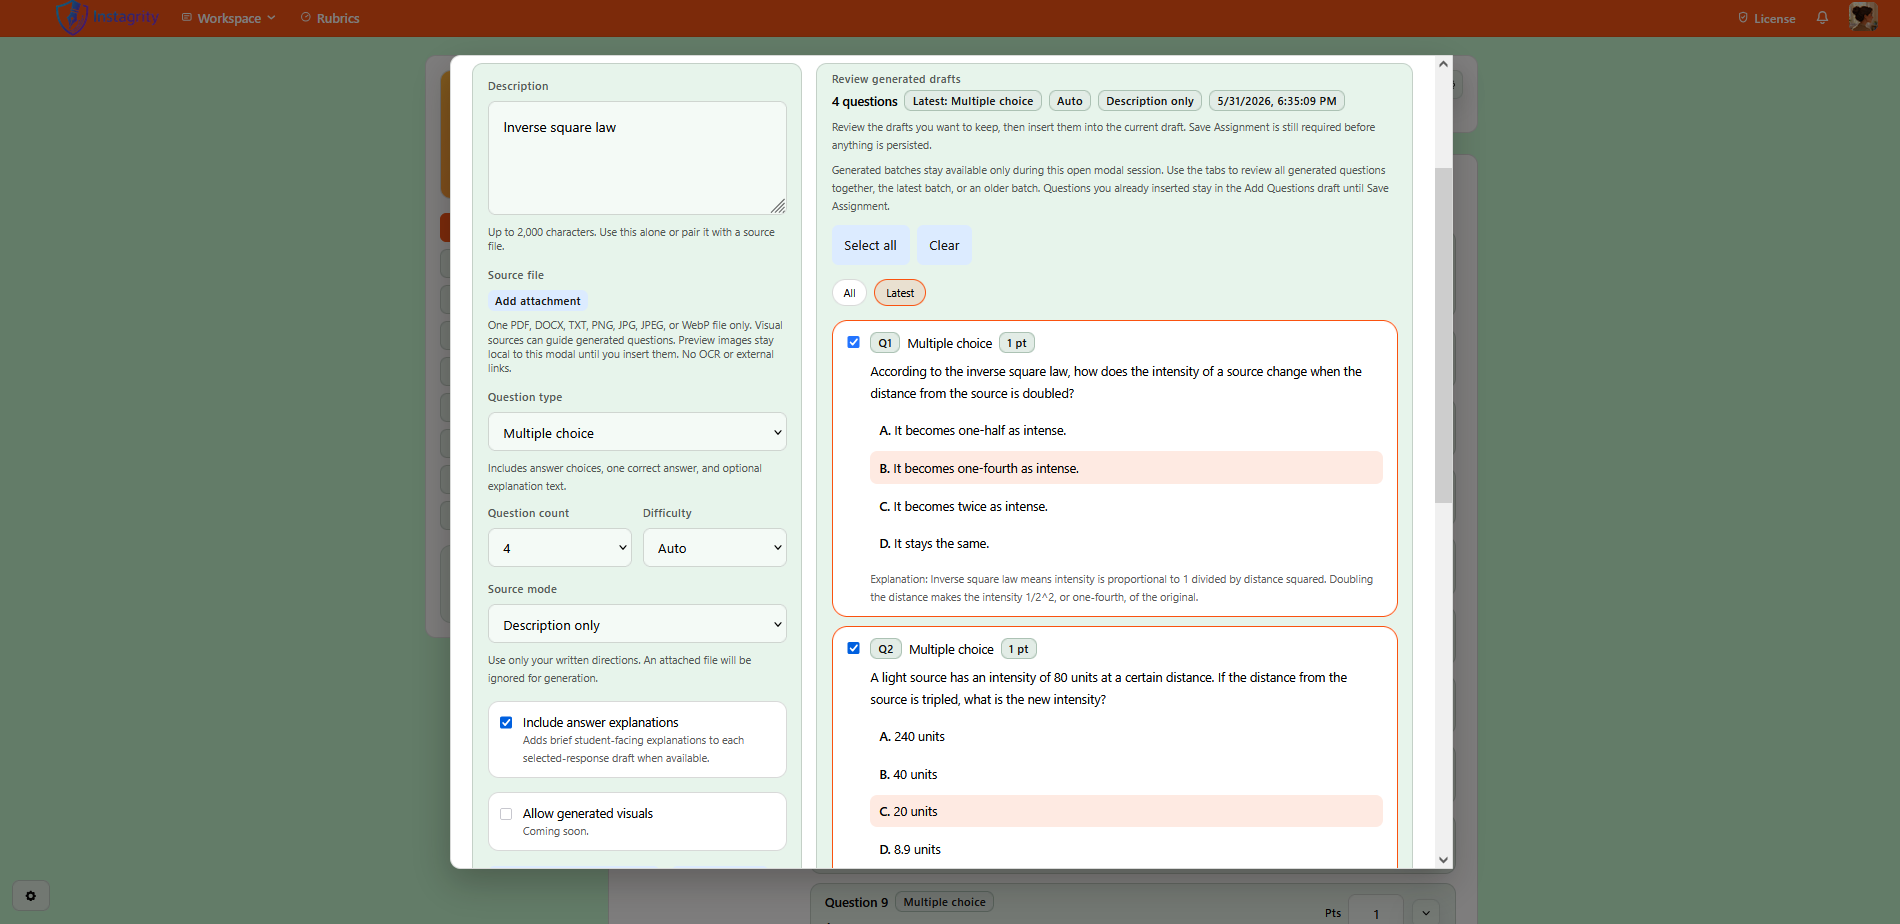Click the Question 9 points field
The width and height of the screenshot is (1900, 924).
[1376, 912]
